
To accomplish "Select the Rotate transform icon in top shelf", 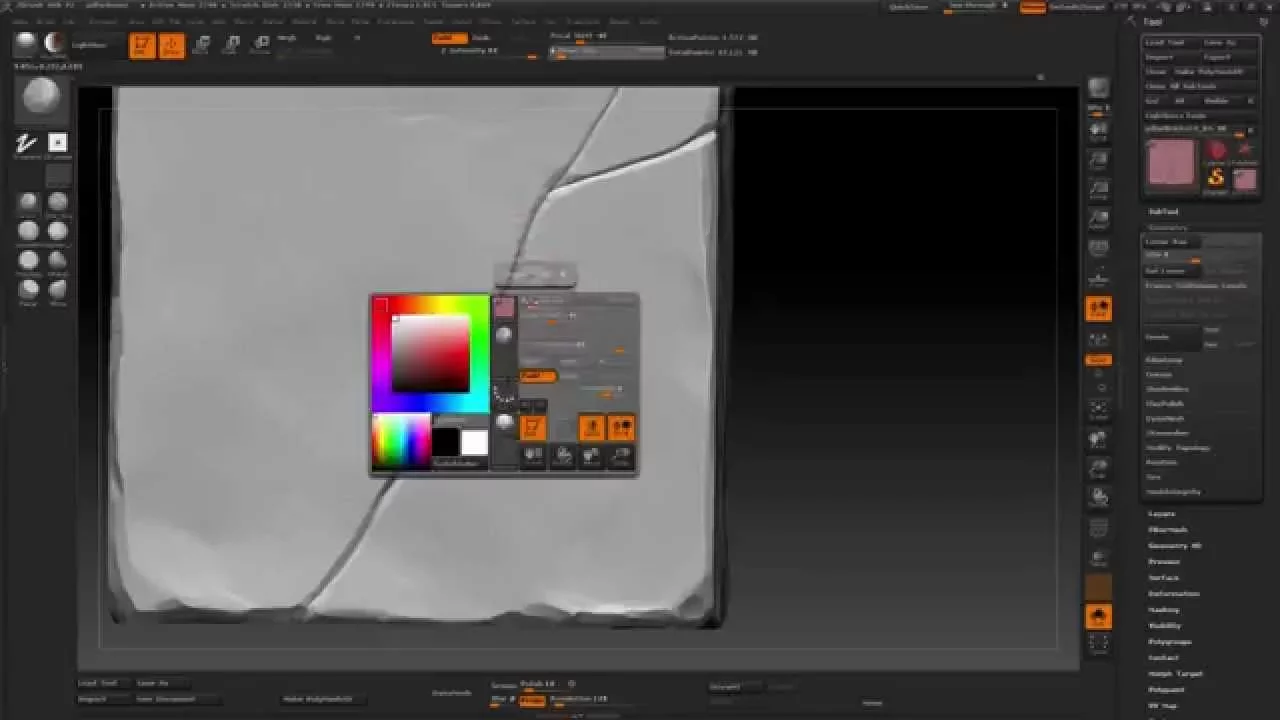I will (261, 45).
